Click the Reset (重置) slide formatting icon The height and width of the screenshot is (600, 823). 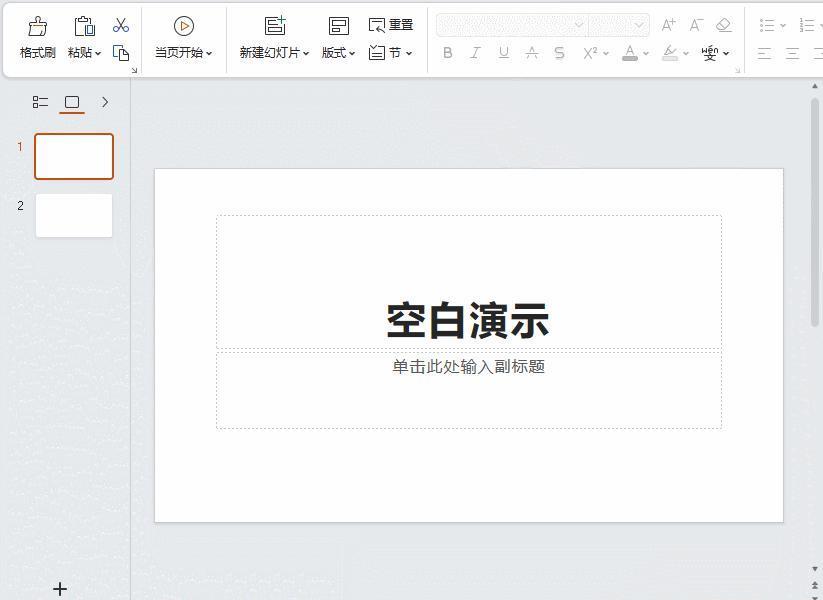pos(391,25)
